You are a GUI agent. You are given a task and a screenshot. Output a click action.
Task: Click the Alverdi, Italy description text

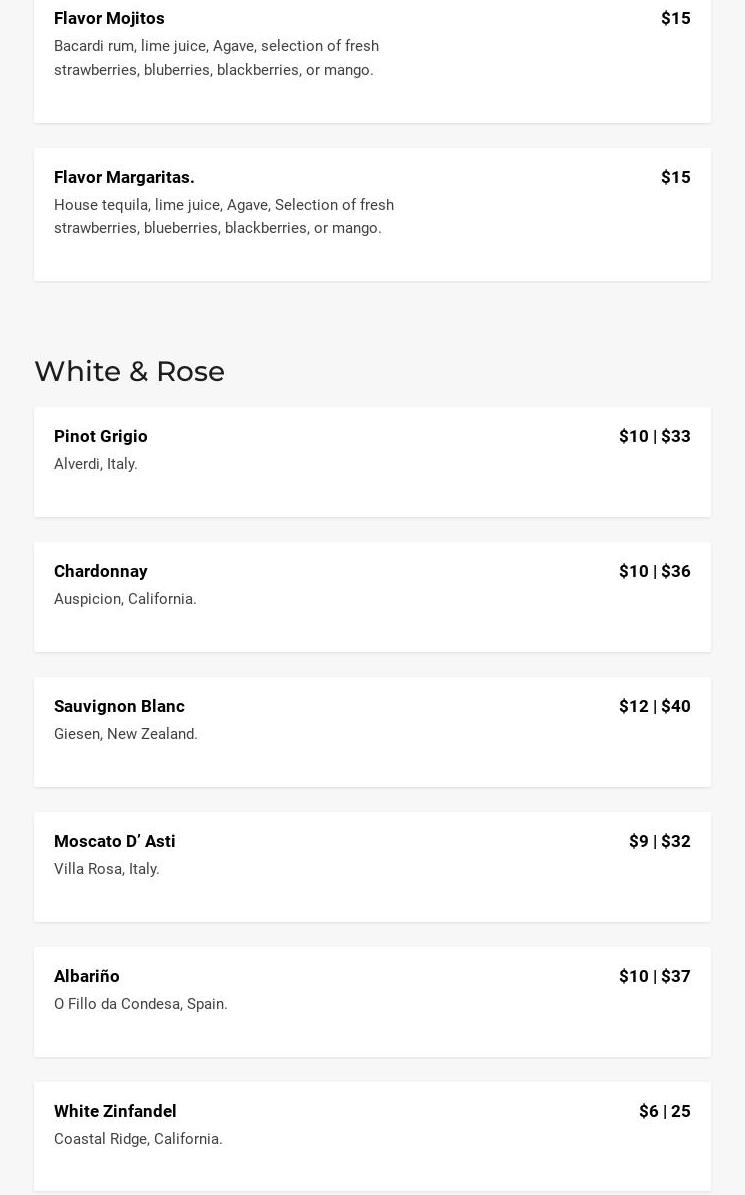[x=96, y=464]
